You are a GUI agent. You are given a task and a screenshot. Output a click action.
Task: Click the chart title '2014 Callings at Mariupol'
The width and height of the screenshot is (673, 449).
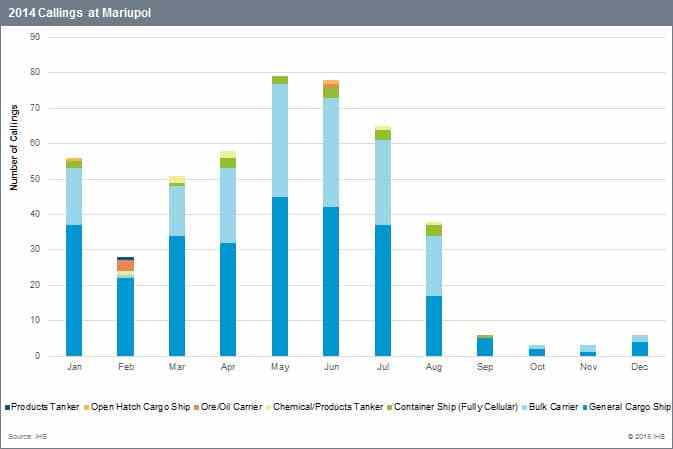click(x=79, y=13)
